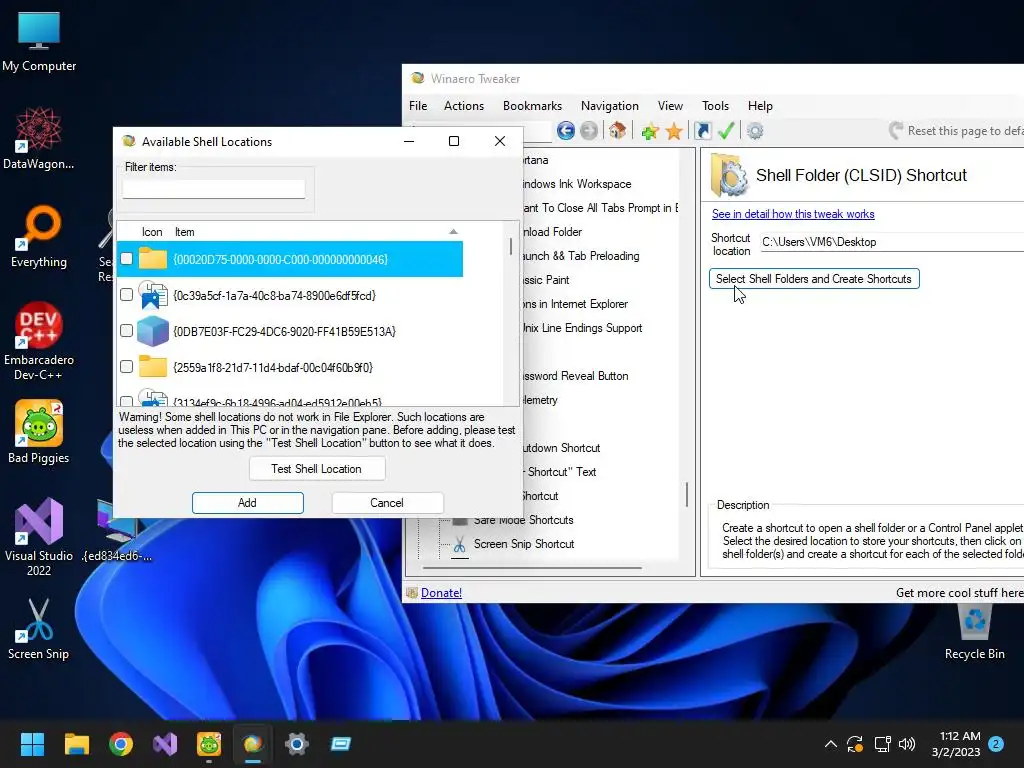Open the Navigation menu
Viewport: 1024px width, 768px height.
(x=609, y=106)
